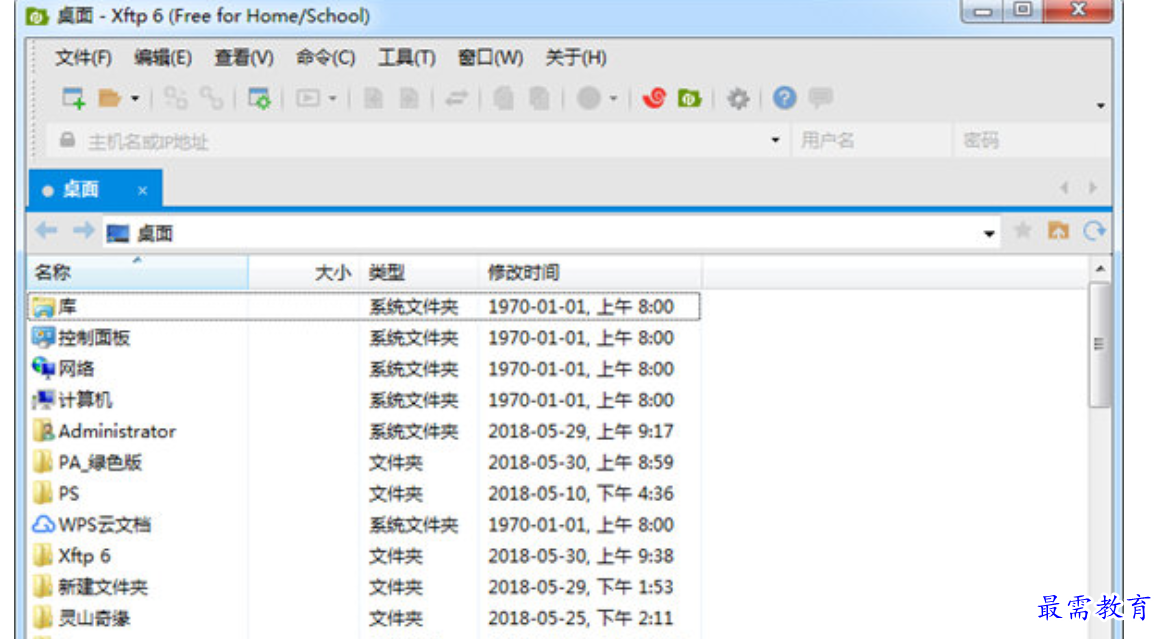Expand the terminal icon's dropdown arrow

click(333, 98)
